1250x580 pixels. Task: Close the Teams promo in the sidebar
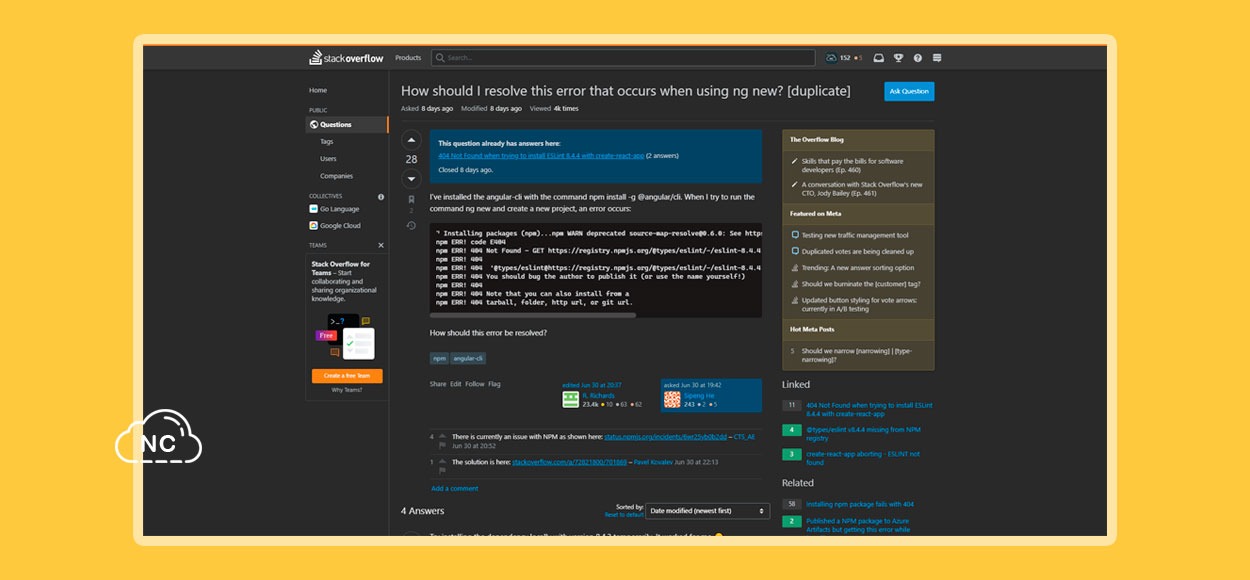click(x=381, y=245)
